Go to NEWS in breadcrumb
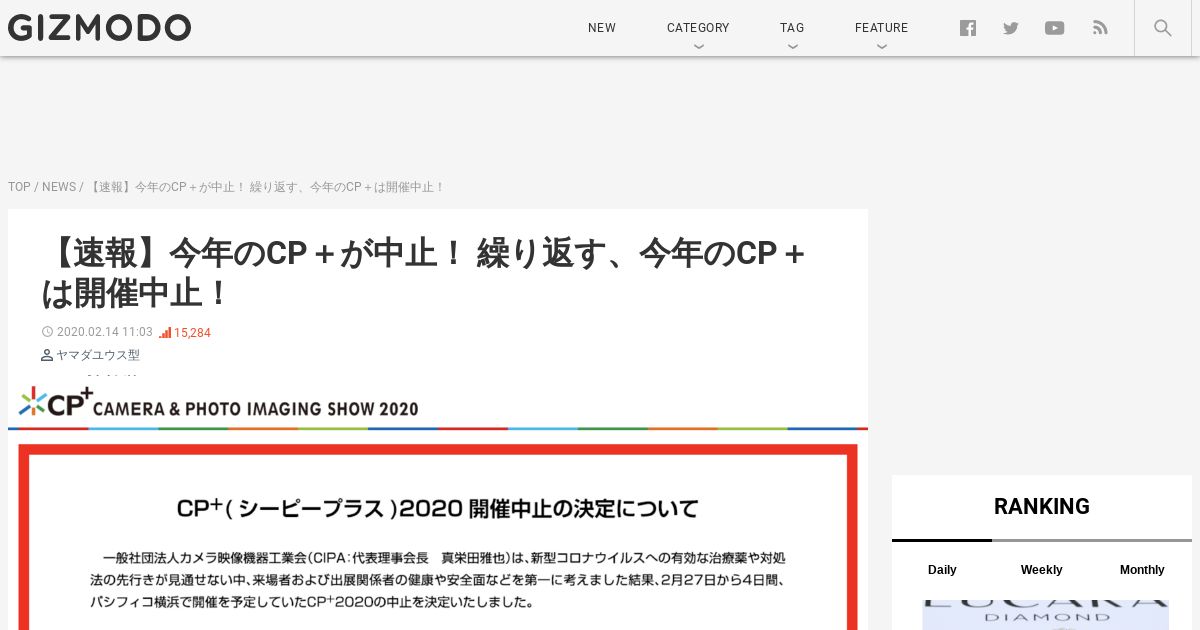Viewport: 1200px width, 630px height. click(59, 187)
